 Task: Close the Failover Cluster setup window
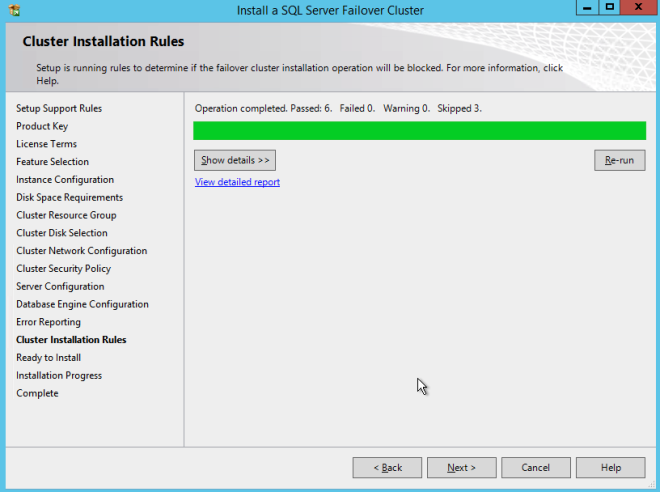pyautogui.click(x=638, y=8)
